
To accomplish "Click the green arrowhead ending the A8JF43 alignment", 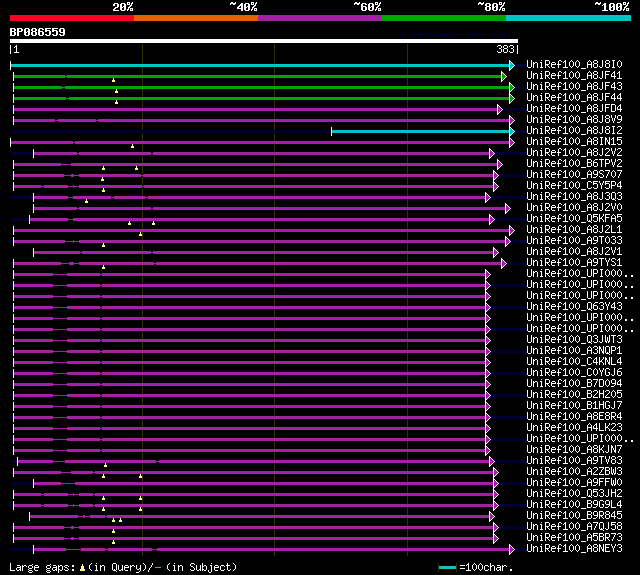I will [x=512, y=87].
